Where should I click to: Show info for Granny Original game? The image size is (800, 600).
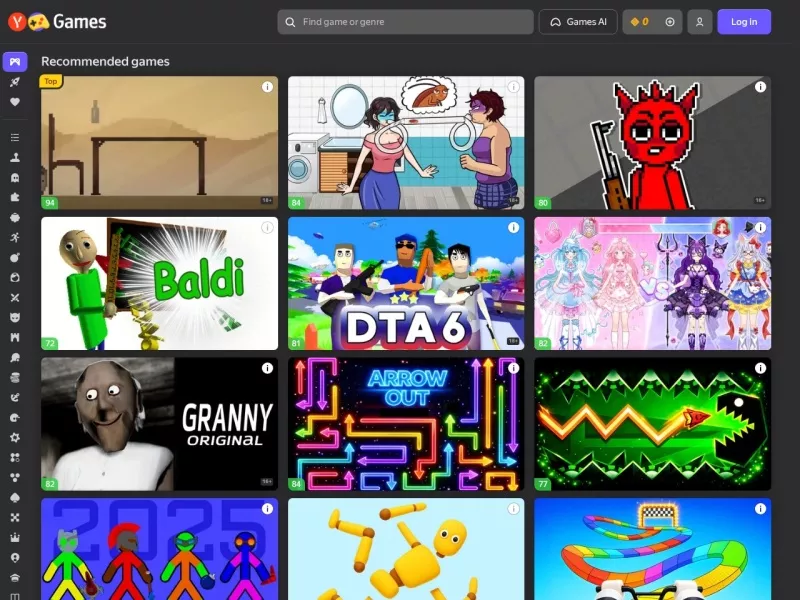[267, 368]
